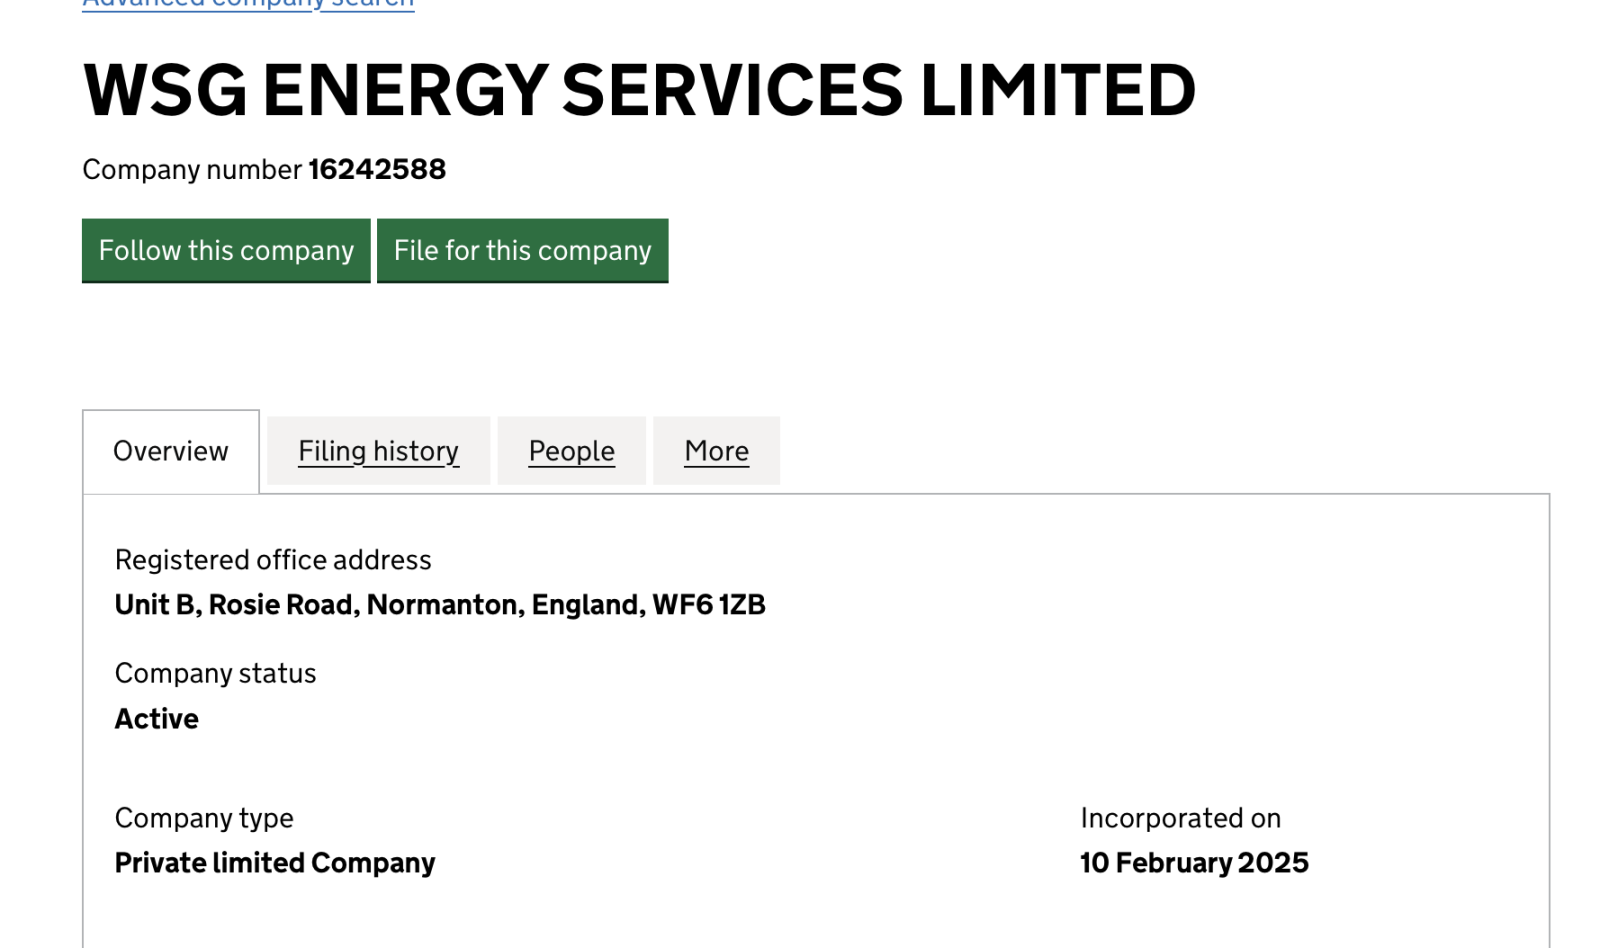1600x948 pixels.
Task: Click the Follow this company button
Action: click(226, 250)
